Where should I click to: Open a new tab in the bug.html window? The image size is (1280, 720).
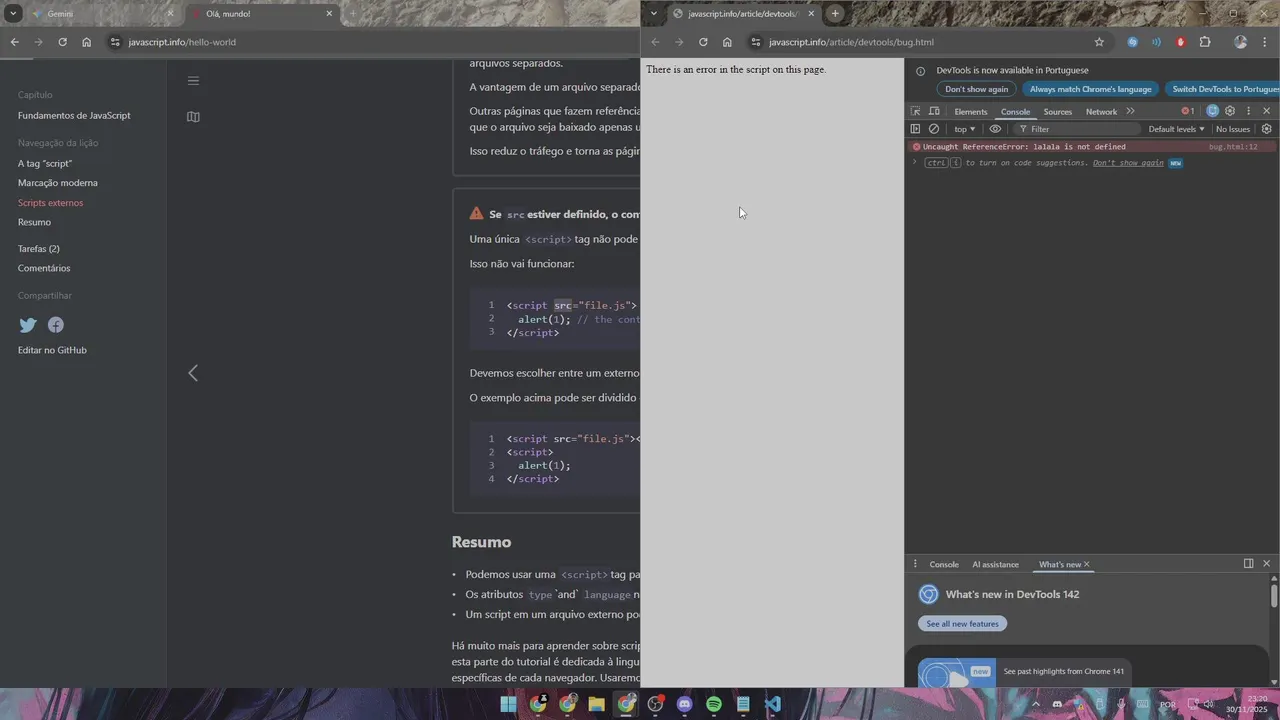(x=835, y=14)
